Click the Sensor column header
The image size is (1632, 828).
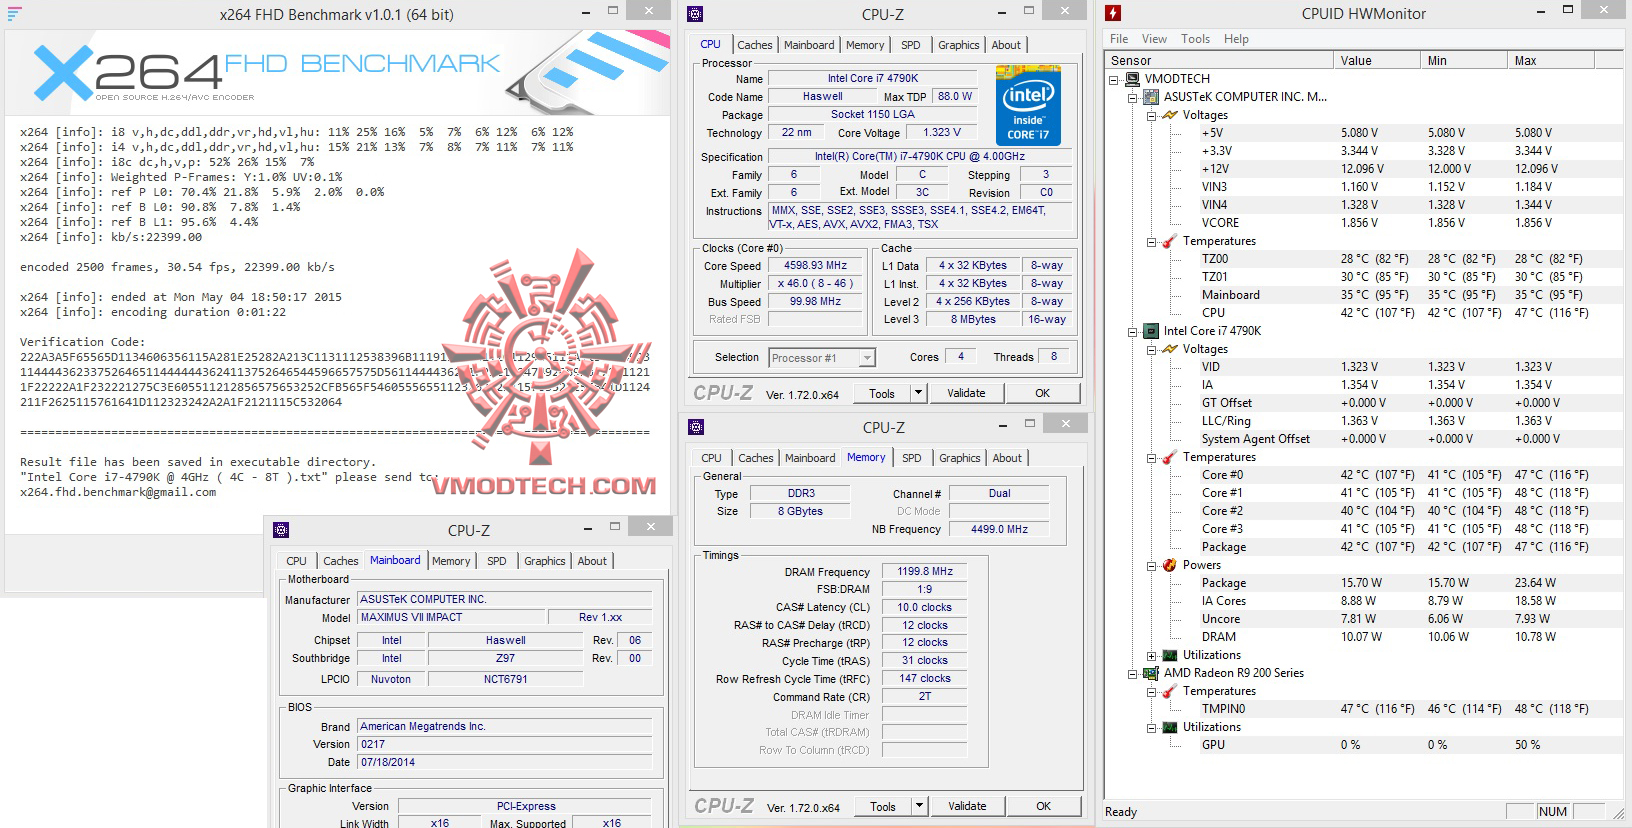[1219, 61]
